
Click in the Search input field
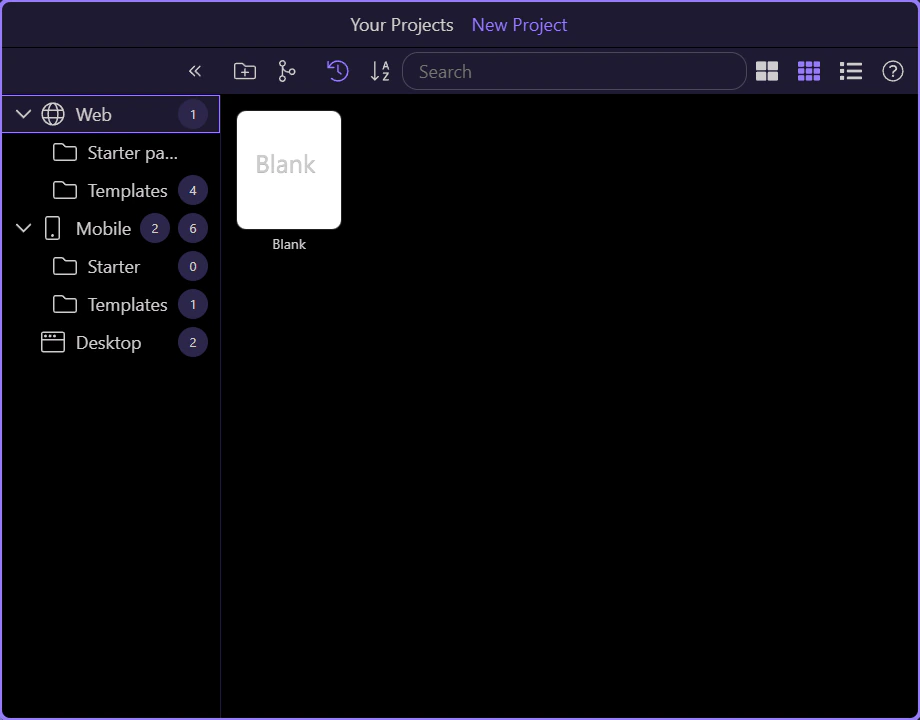tap(574, 72)
